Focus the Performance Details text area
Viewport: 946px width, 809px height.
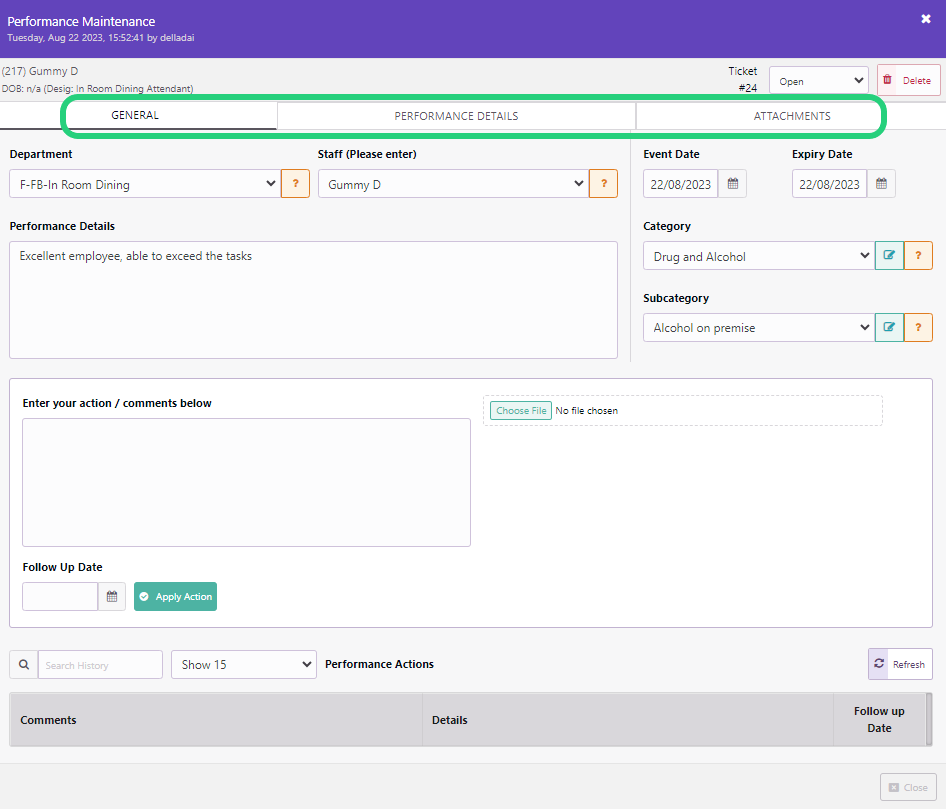pos(314,300)
